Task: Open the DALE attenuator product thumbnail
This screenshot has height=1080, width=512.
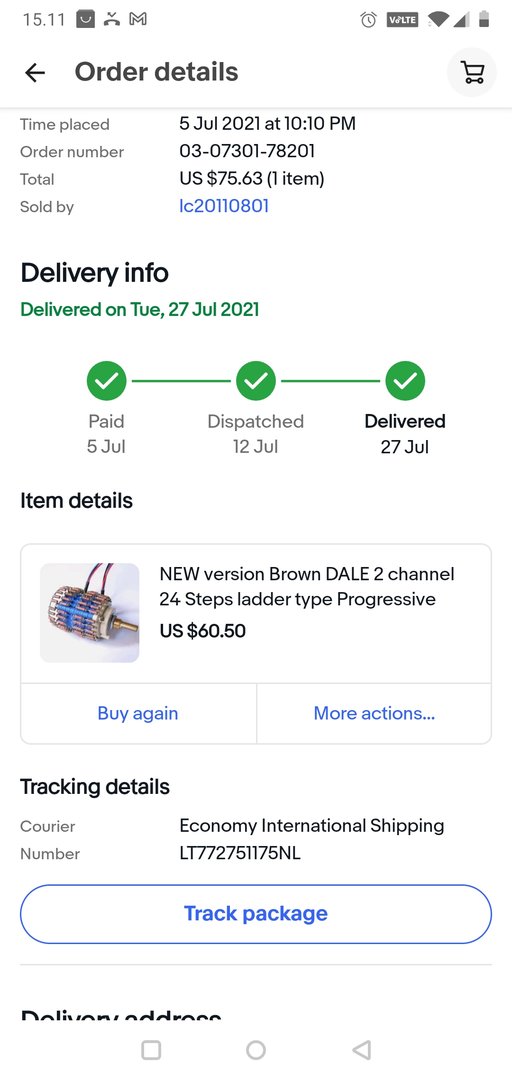Action: tap(90, 613)
